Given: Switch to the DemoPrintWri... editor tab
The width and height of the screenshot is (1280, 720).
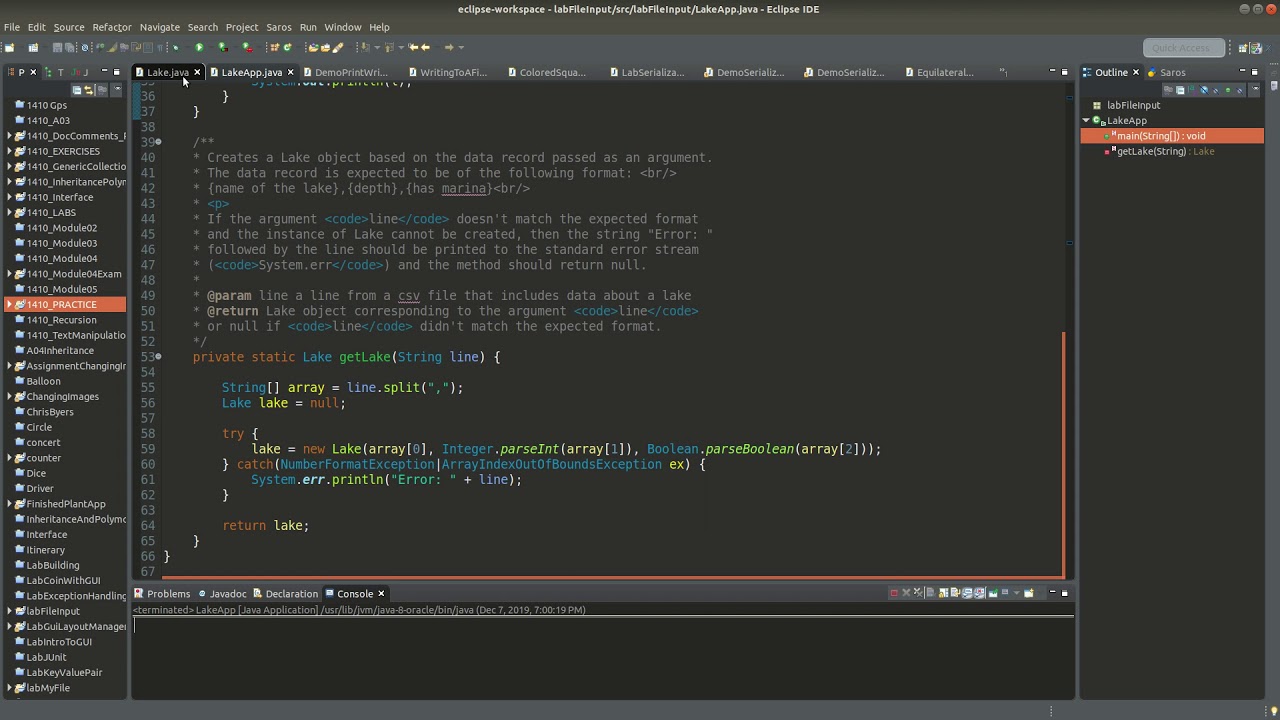Looking at the screenshot, I should tap(351, 72).
